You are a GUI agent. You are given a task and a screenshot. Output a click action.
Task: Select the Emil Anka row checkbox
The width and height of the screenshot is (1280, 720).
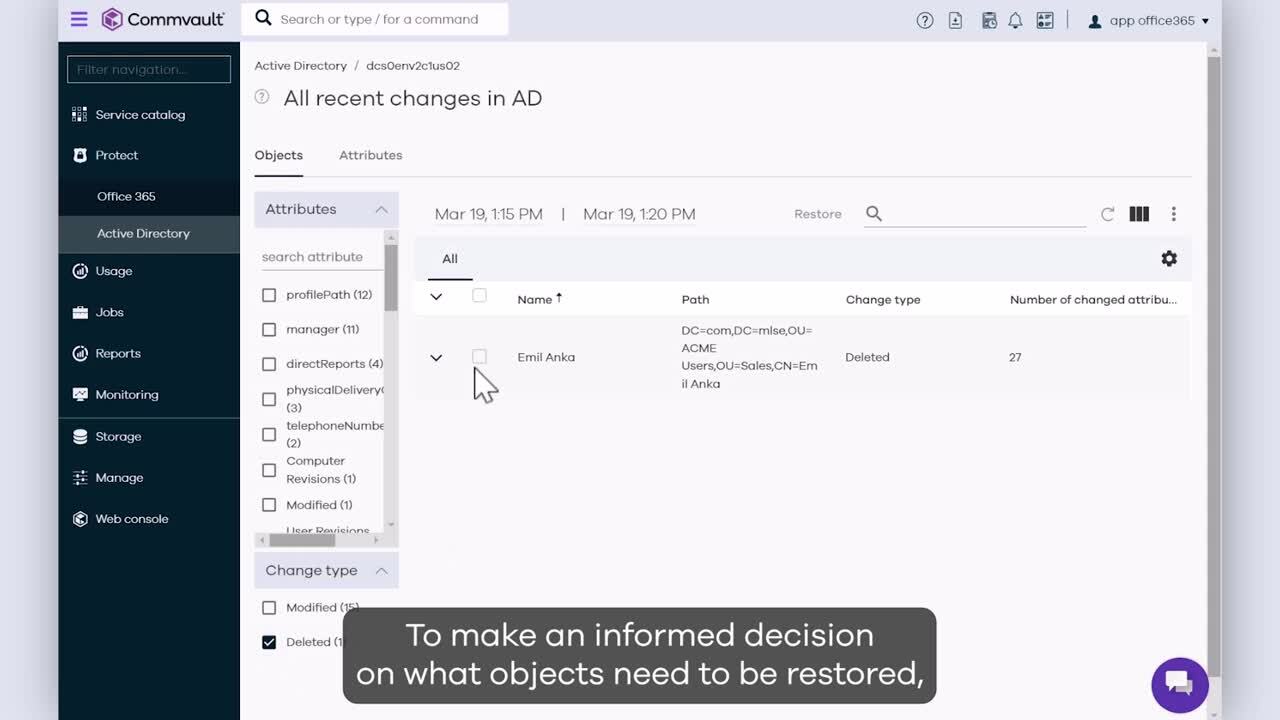click(479, 357)
